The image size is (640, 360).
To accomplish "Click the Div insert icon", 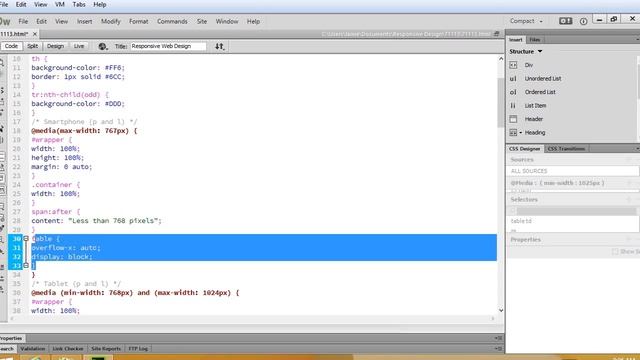I will pyautogui.click(x=513, y=65).
